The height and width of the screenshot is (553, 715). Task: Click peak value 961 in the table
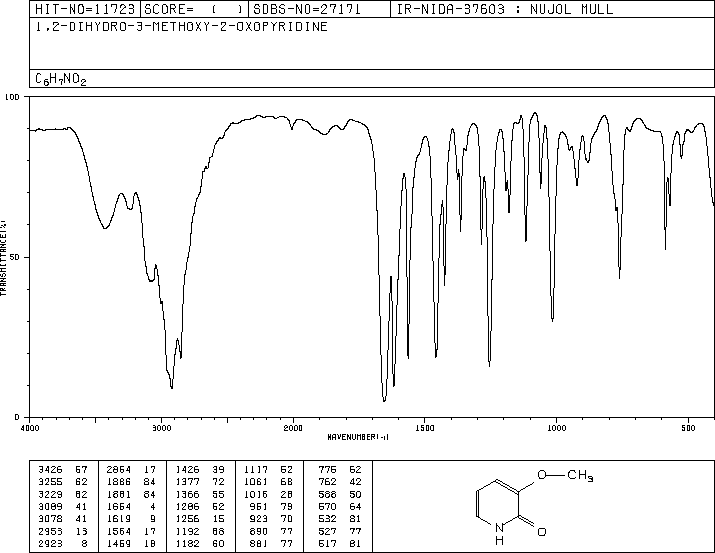pos(259,506)
